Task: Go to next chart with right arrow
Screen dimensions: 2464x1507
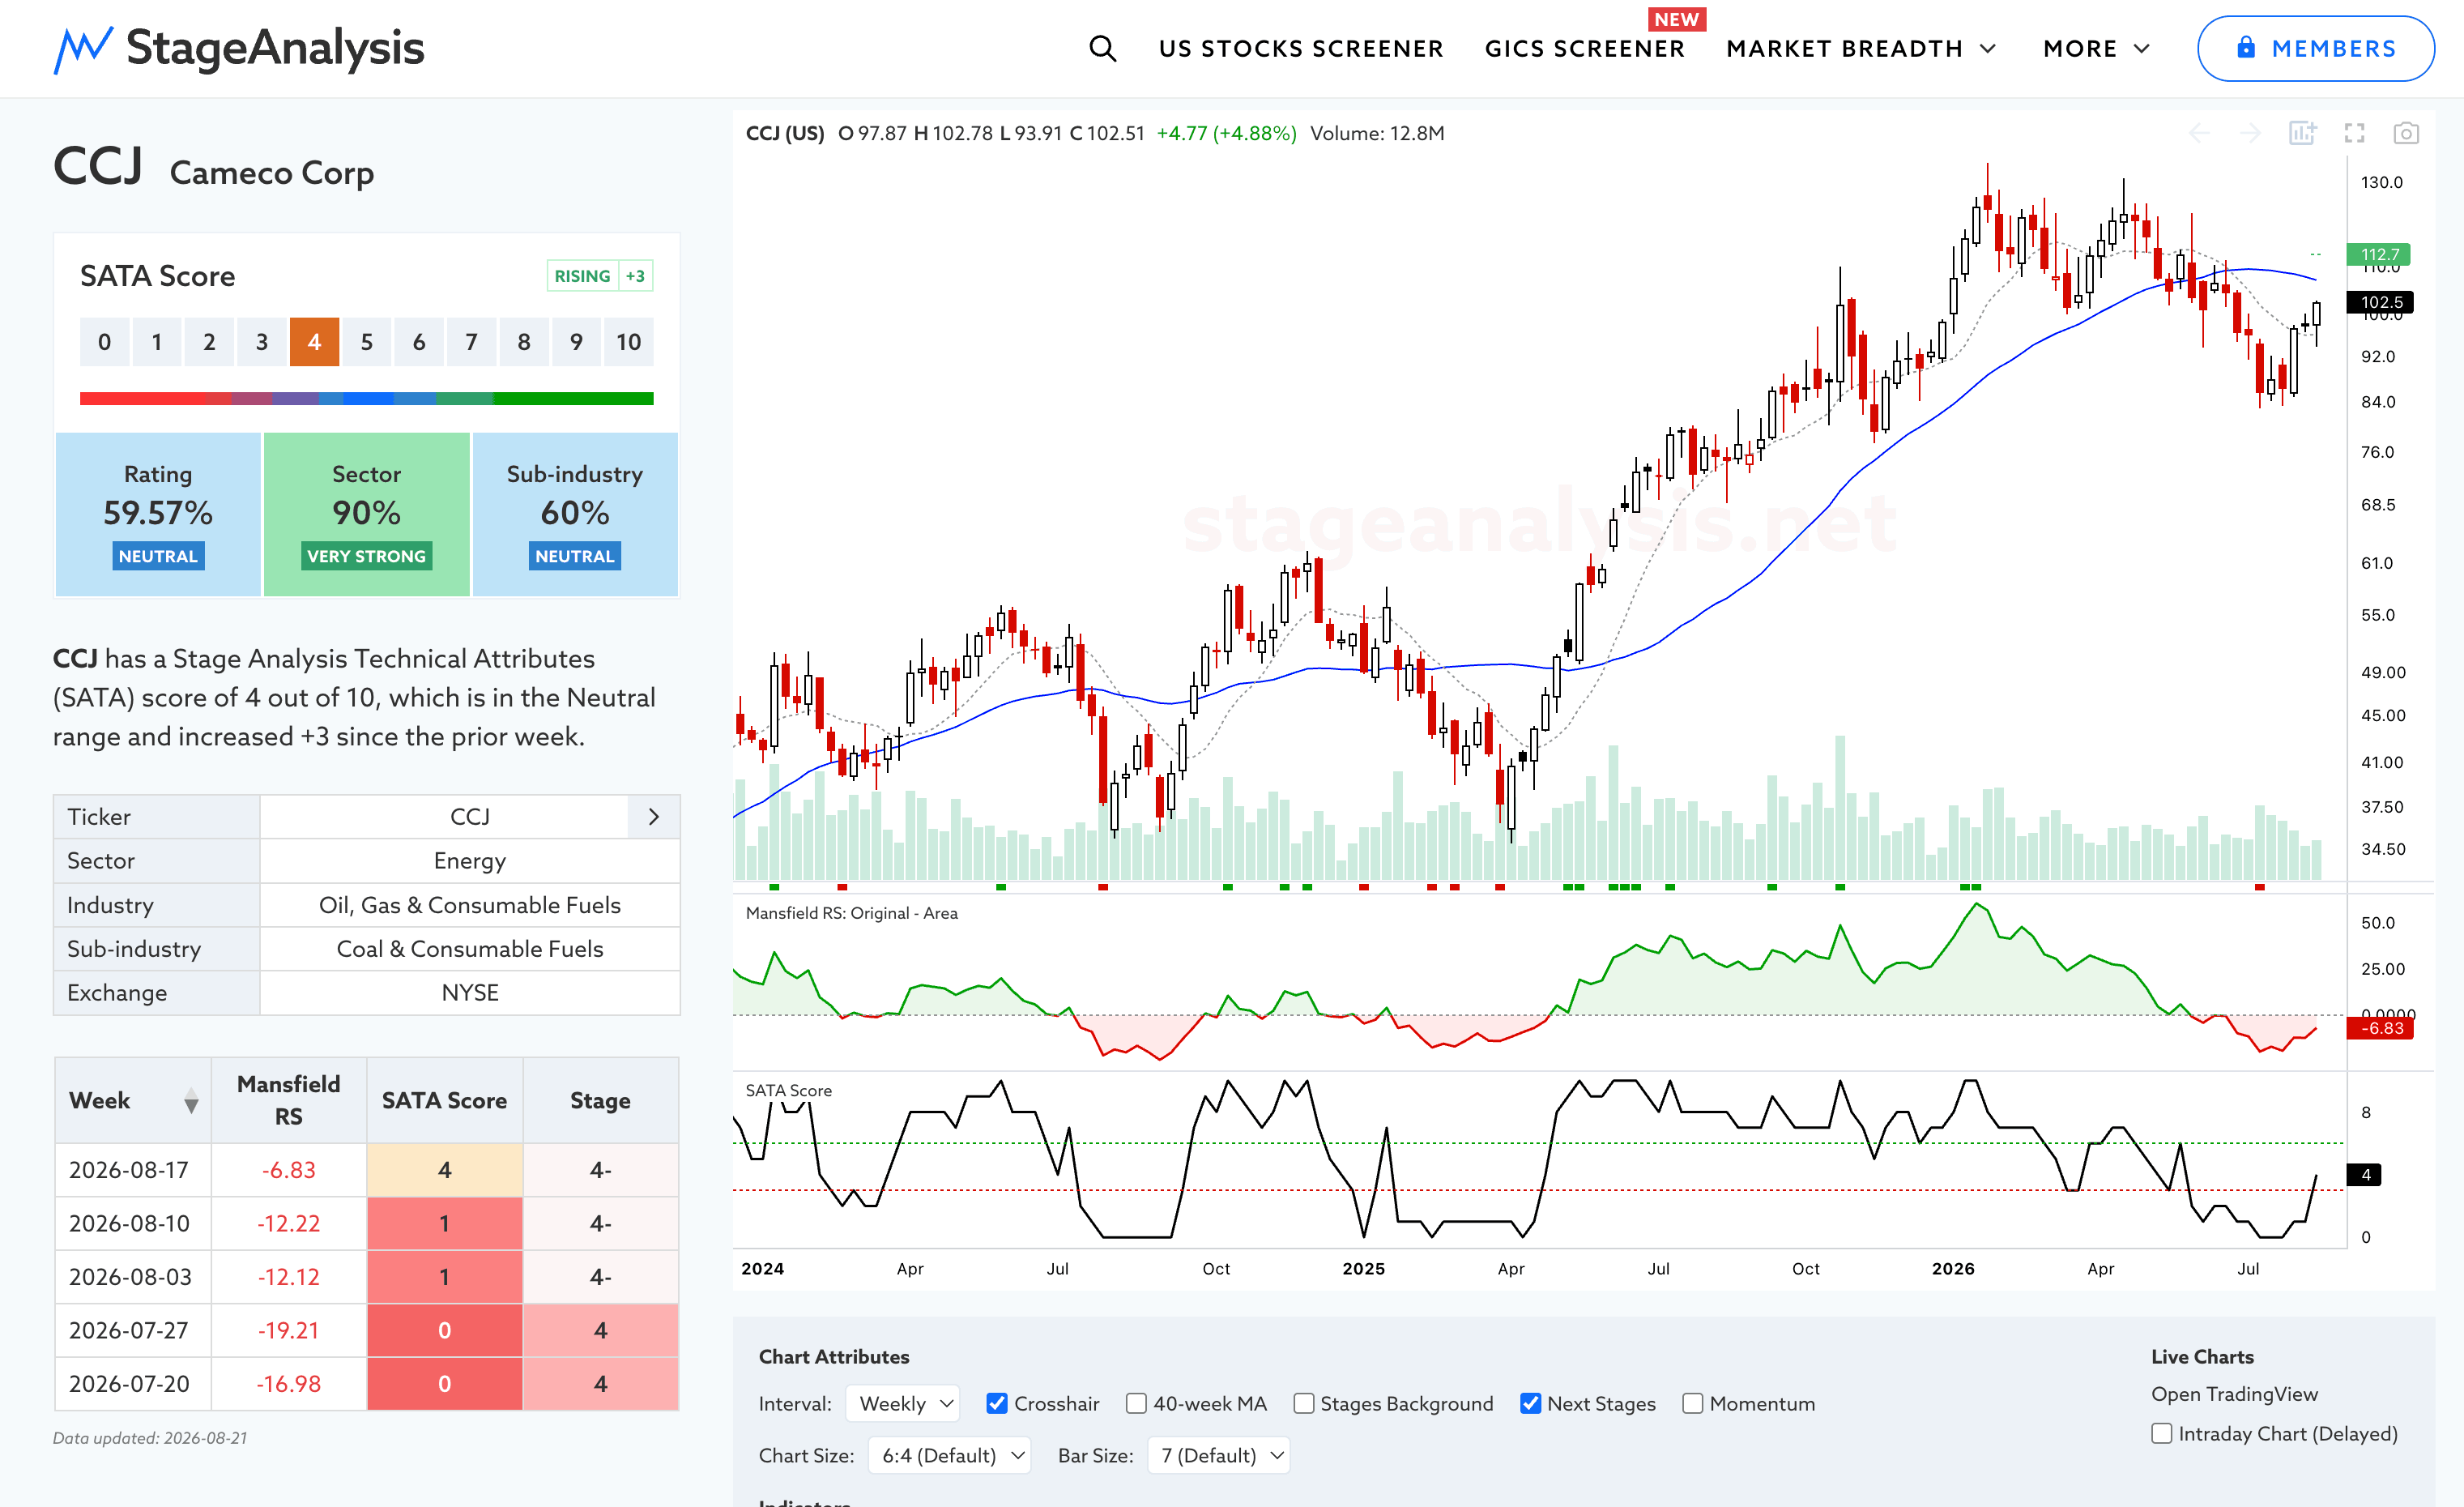Action: click(x=2250, y=133)
